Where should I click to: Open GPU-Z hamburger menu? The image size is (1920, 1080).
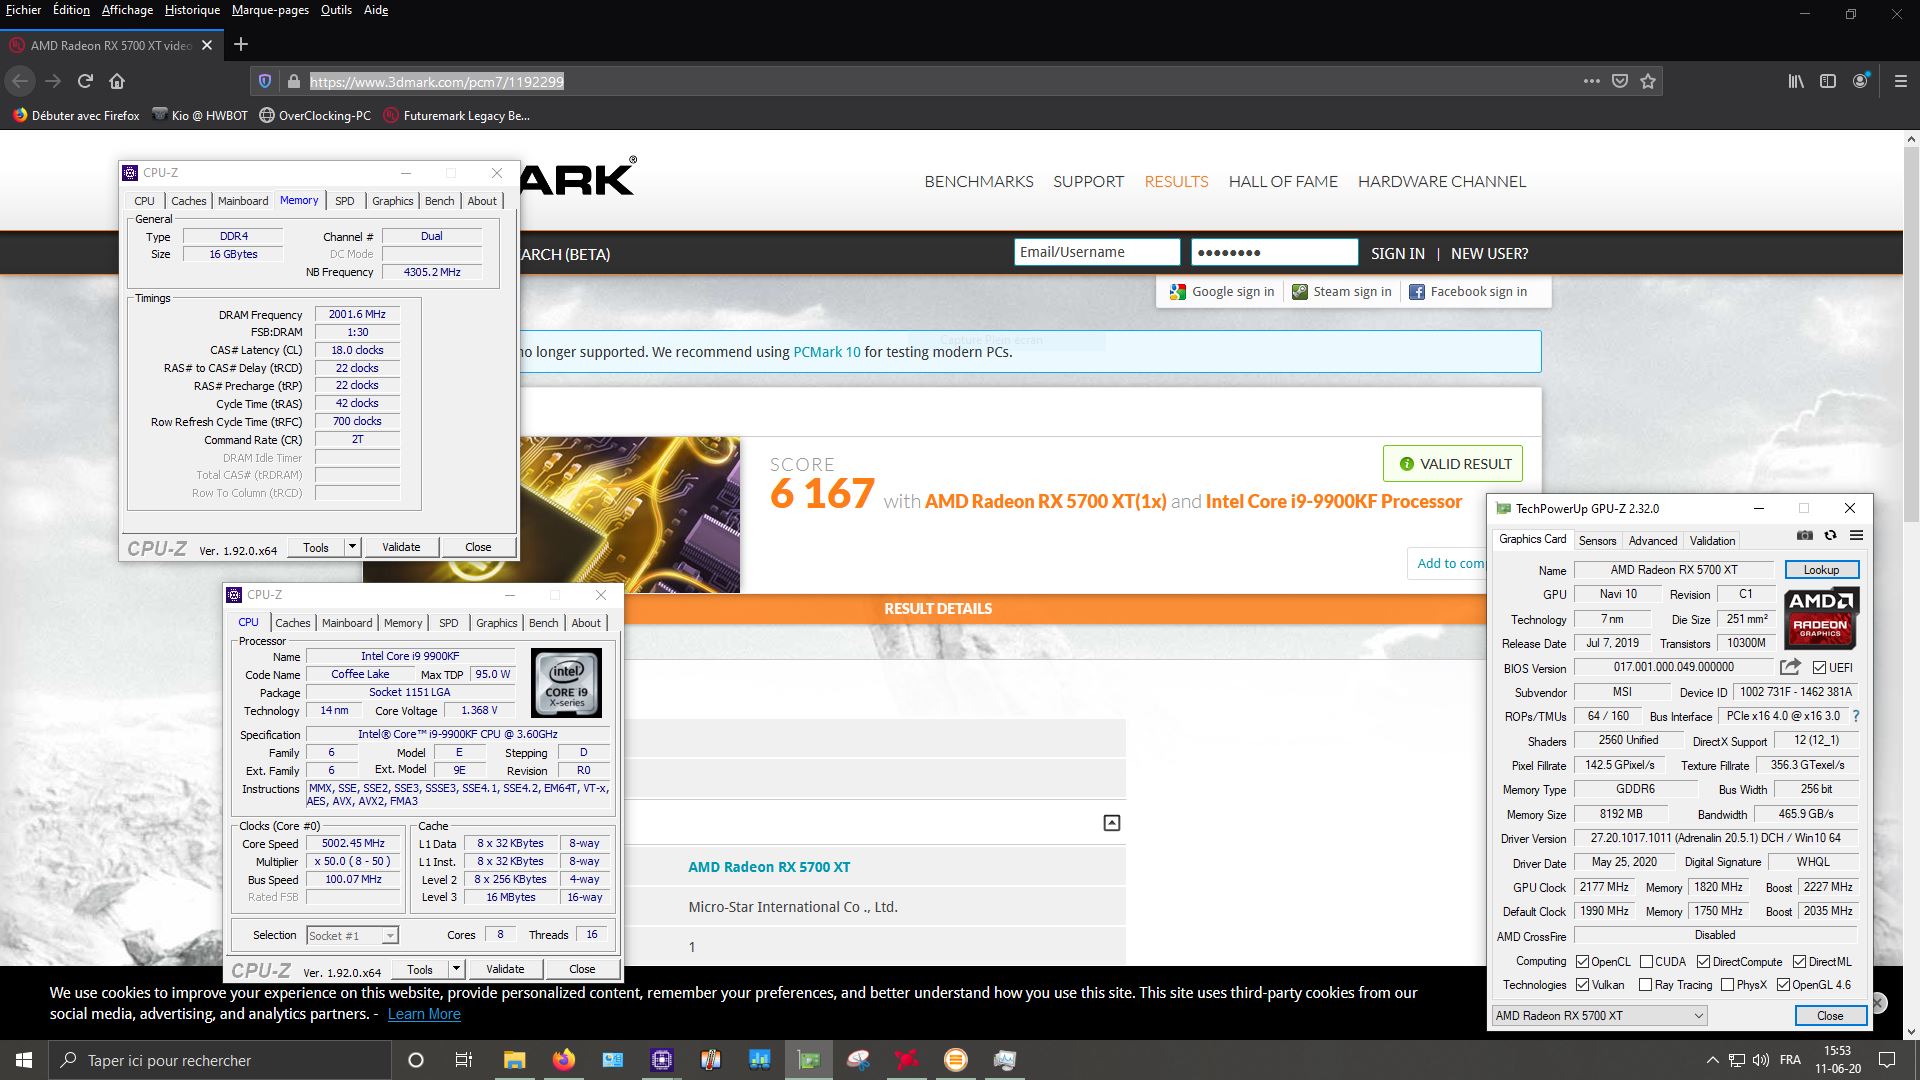pos(1856,536)
